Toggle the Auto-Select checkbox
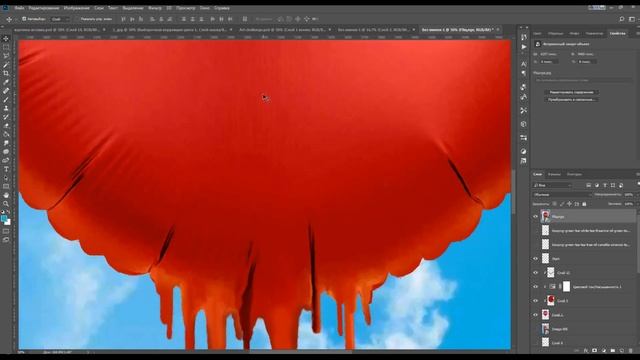This screenshot has height=360, width=640. click(x=24, y=19)
